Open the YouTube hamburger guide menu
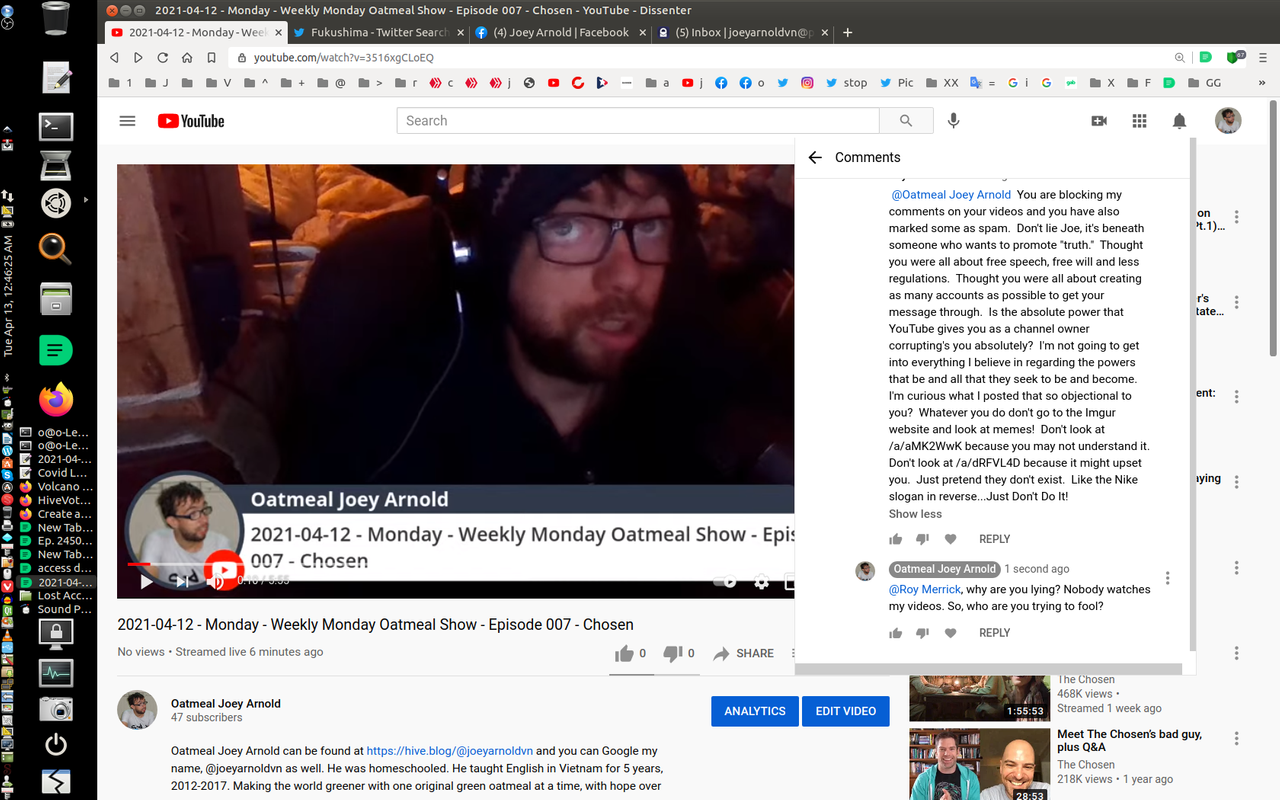 [127, 121]
